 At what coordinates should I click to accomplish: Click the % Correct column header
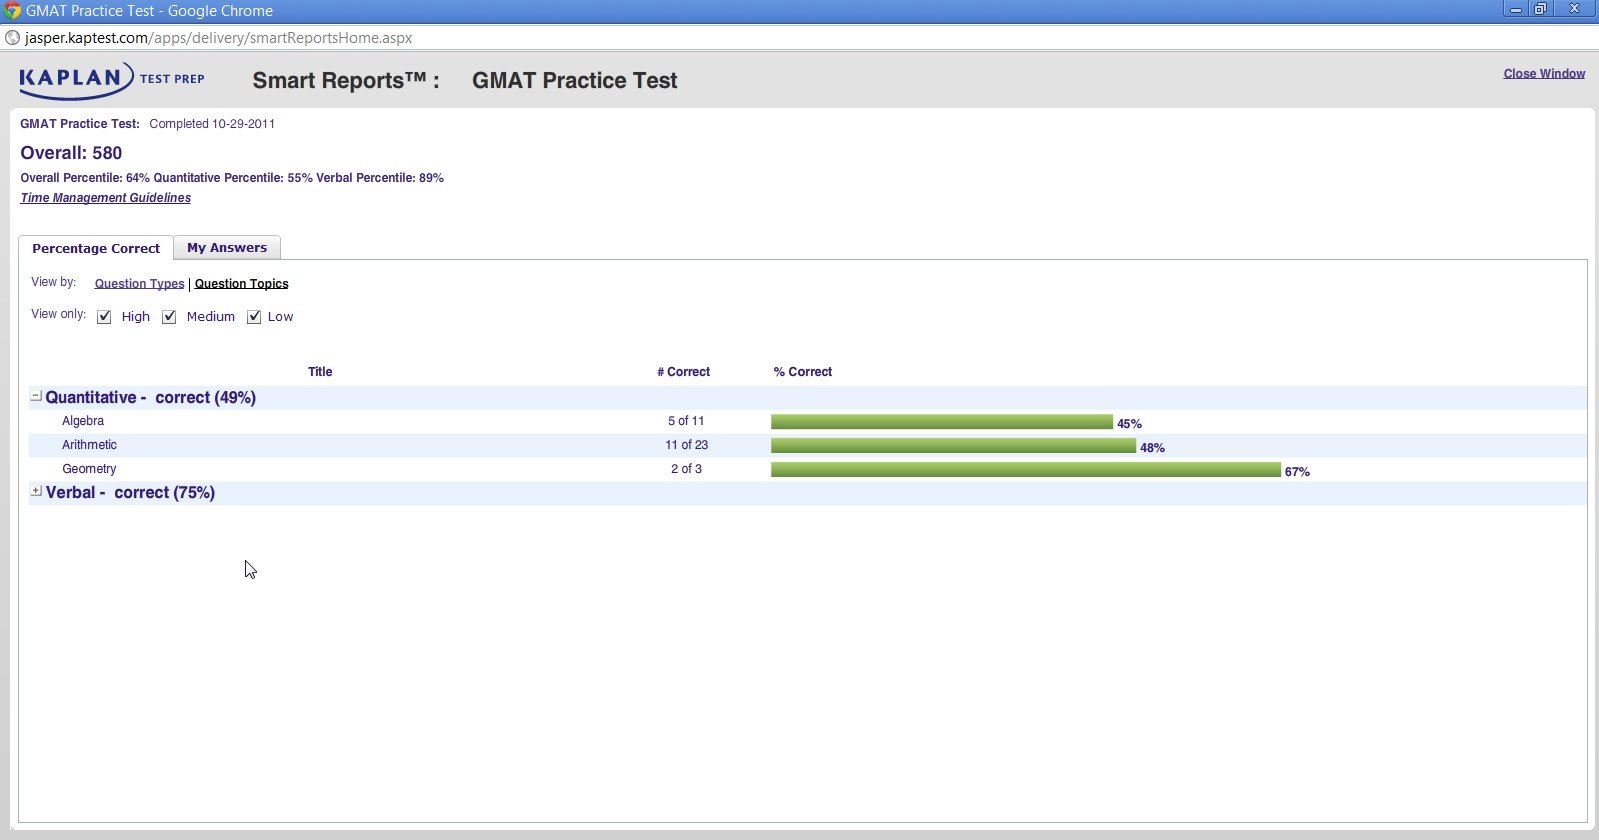tap(802, 372)
